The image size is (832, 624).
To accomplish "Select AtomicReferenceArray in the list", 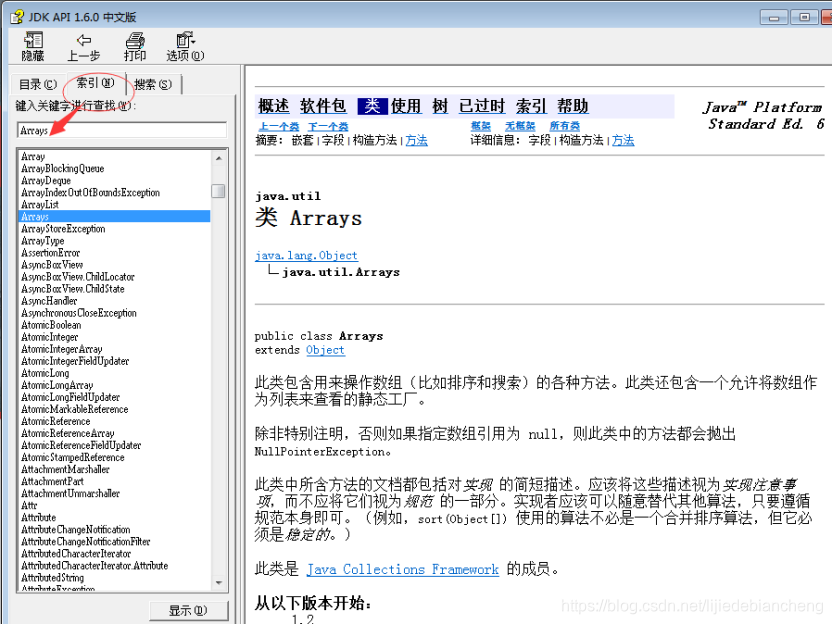I will pyautogui.click(x=67, y=434).
